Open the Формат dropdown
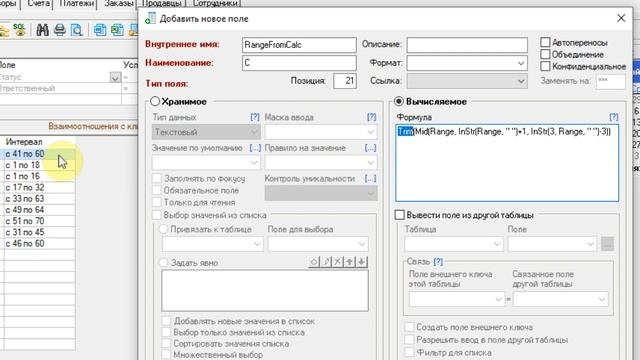 click(x=521, y=63)
